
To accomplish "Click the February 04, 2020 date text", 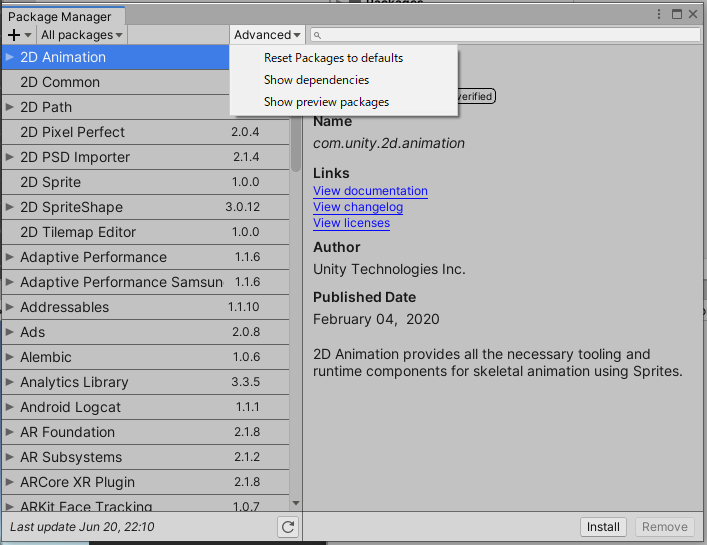I will pyautogui.click(x=376, y=319).
